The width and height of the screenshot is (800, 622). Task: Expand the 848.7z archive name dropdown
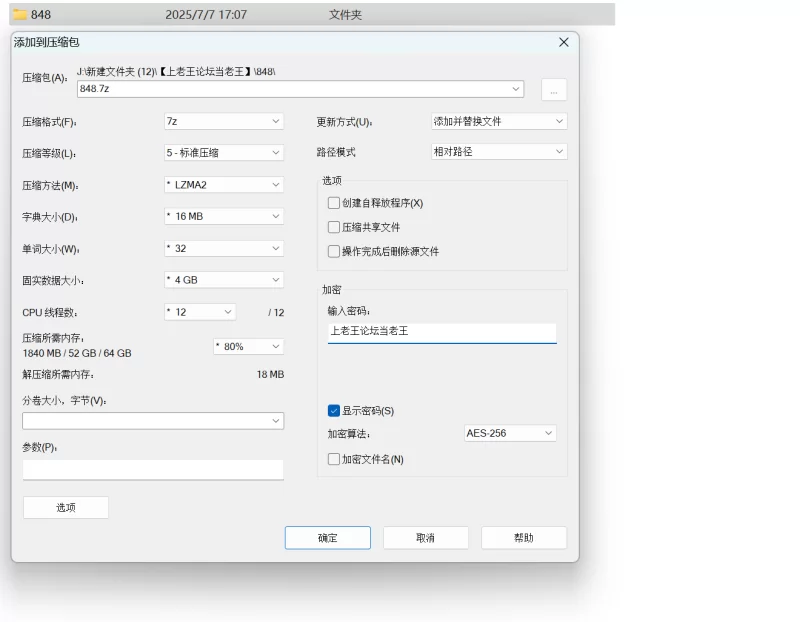[516, 89]
